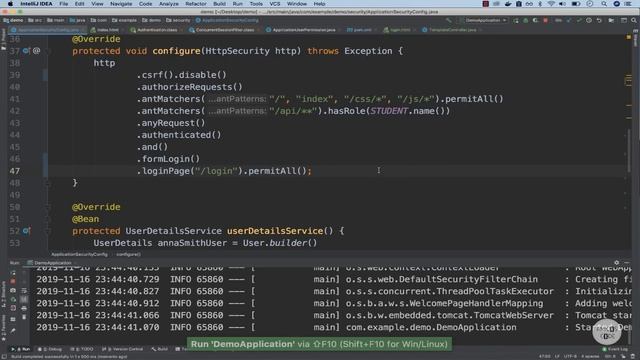Select the login.html editor tab
This screenshot has height=360, width=640.
[398, 30]
